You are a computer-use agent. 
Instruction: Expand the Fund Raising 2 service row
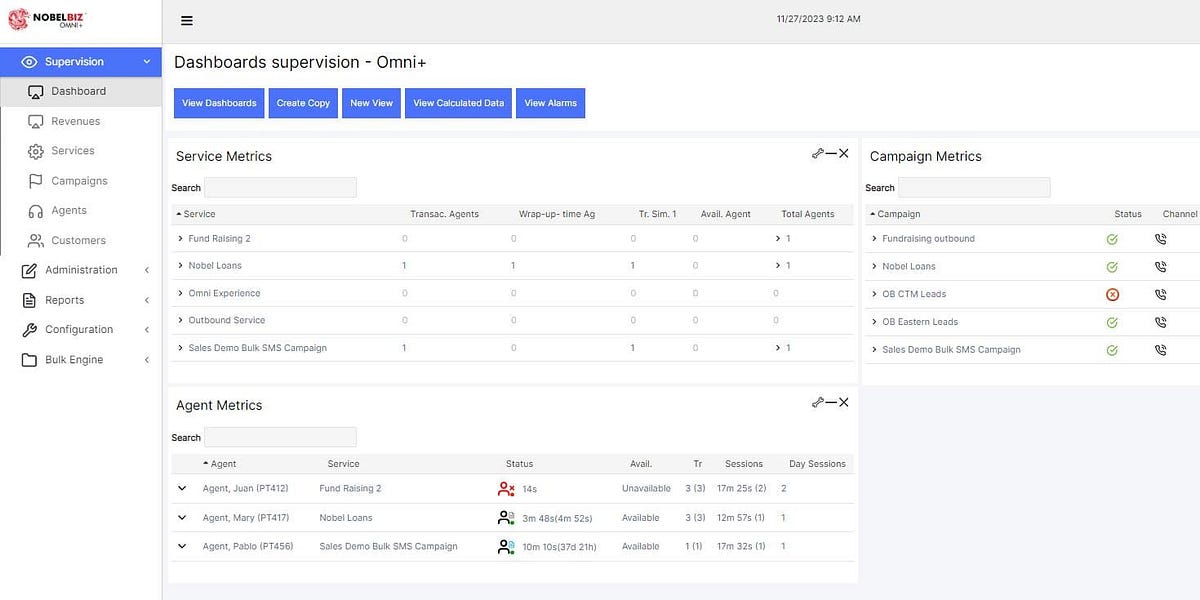click(182, 239)
